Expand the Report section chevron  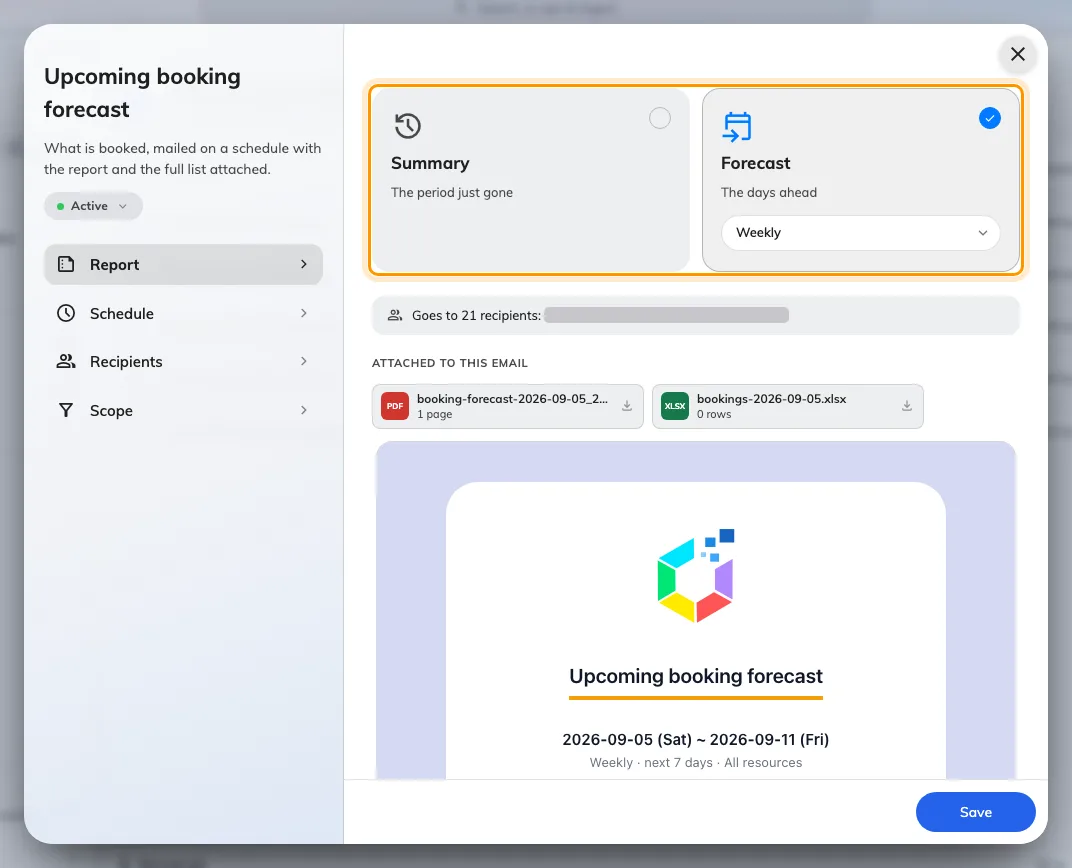pyautogui.click(x=304, y=265)
